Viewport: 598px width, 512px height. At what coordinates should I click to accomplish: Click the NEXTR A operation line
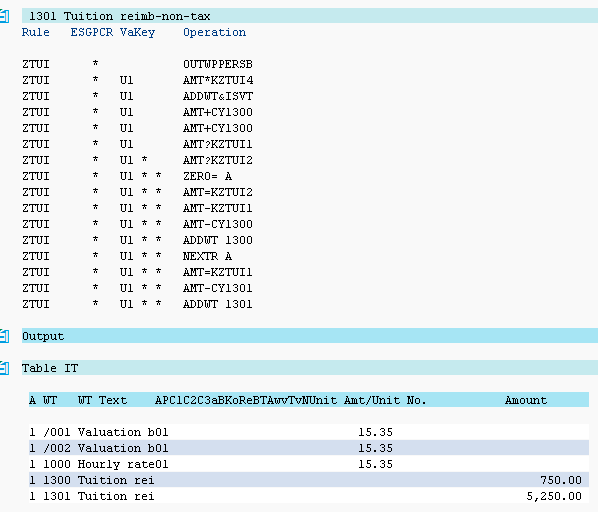pyautogui.click(x=207, y=256)
